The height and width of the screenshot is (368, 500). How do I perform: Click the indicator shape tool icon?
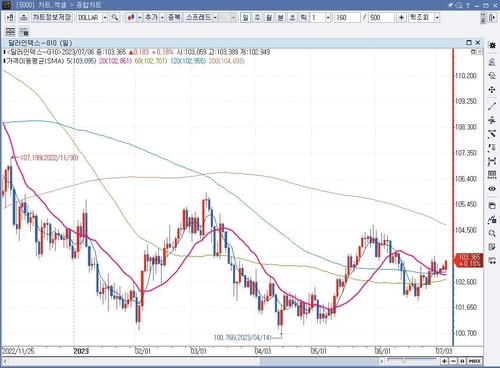(492, 219)
